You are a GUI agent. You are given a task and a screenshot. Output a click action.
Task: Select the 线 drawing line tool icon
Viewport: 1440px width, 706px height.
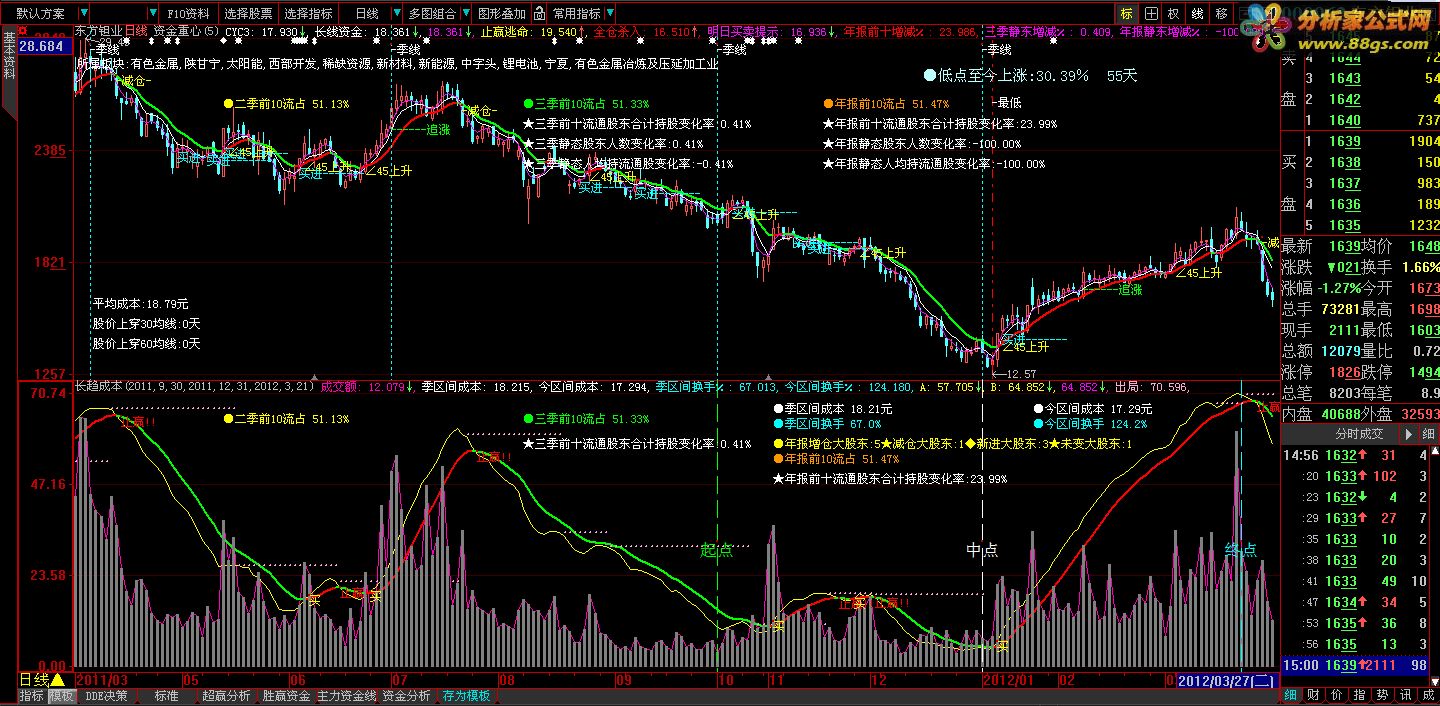click(x=1198, y=14)
